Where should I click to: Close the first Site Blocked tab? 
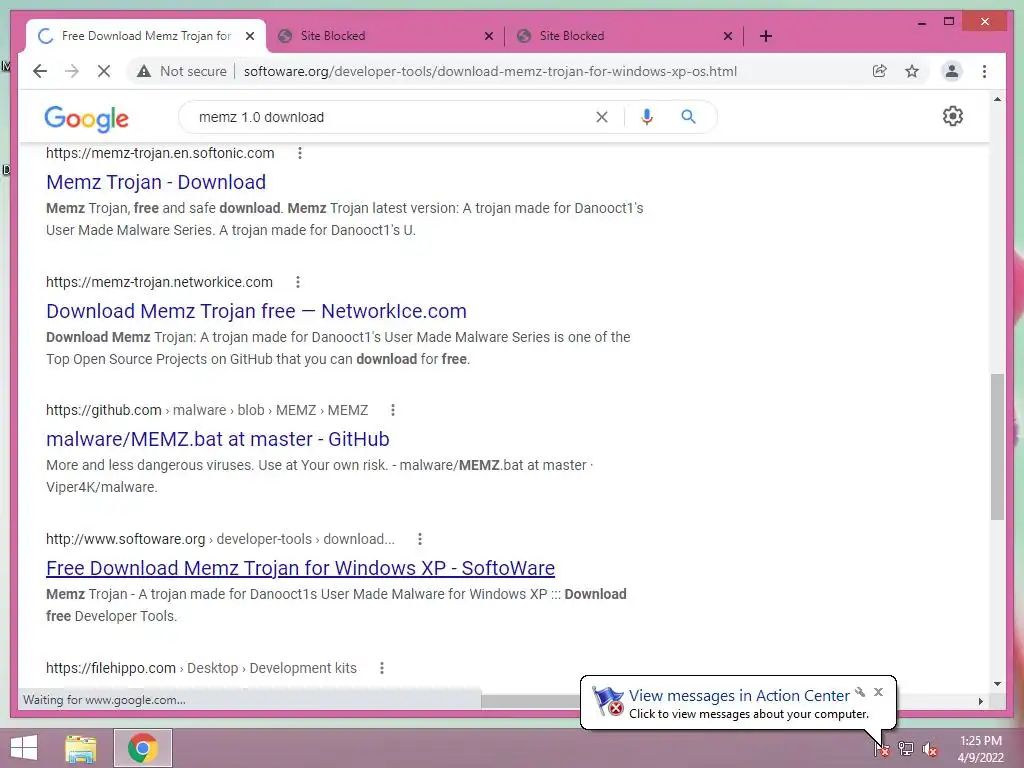(488, 36)
